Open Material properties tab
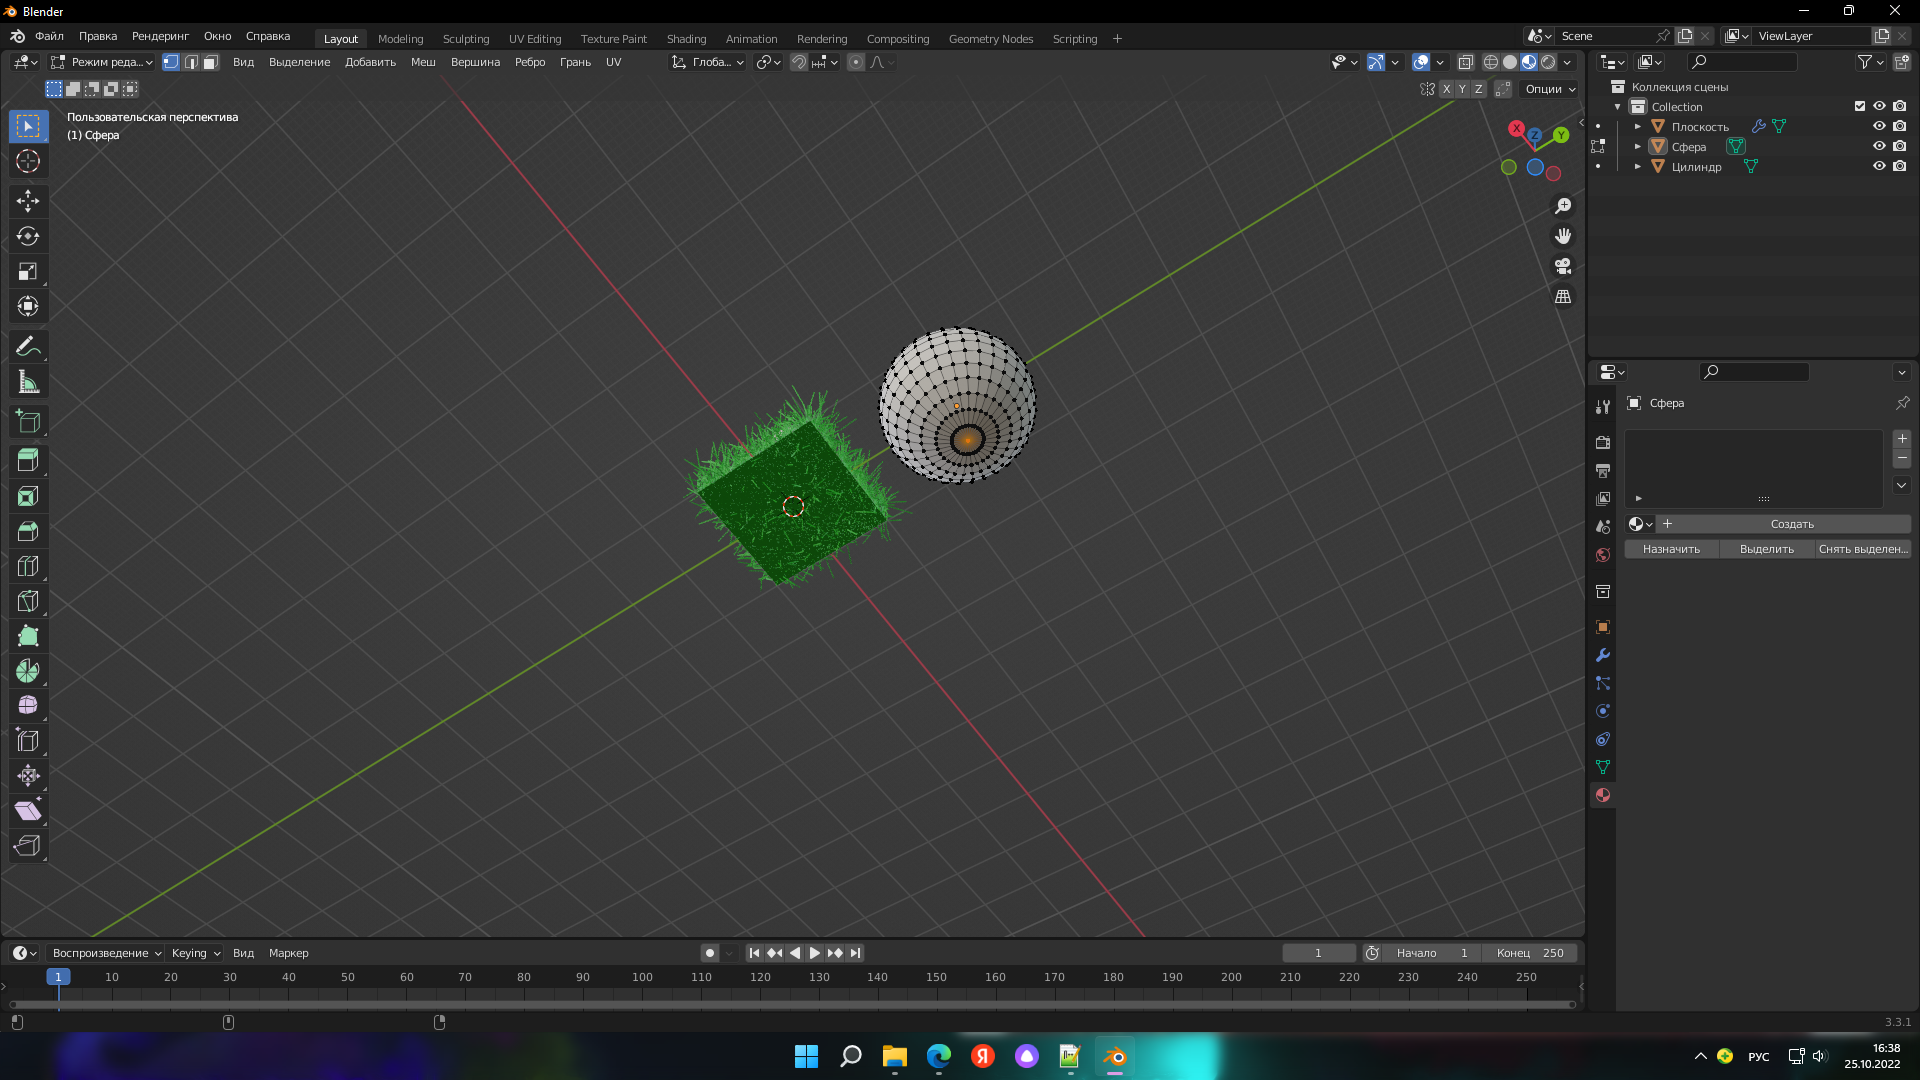This screenshot has height=1080, width=1920. (x=1603, y=795)
